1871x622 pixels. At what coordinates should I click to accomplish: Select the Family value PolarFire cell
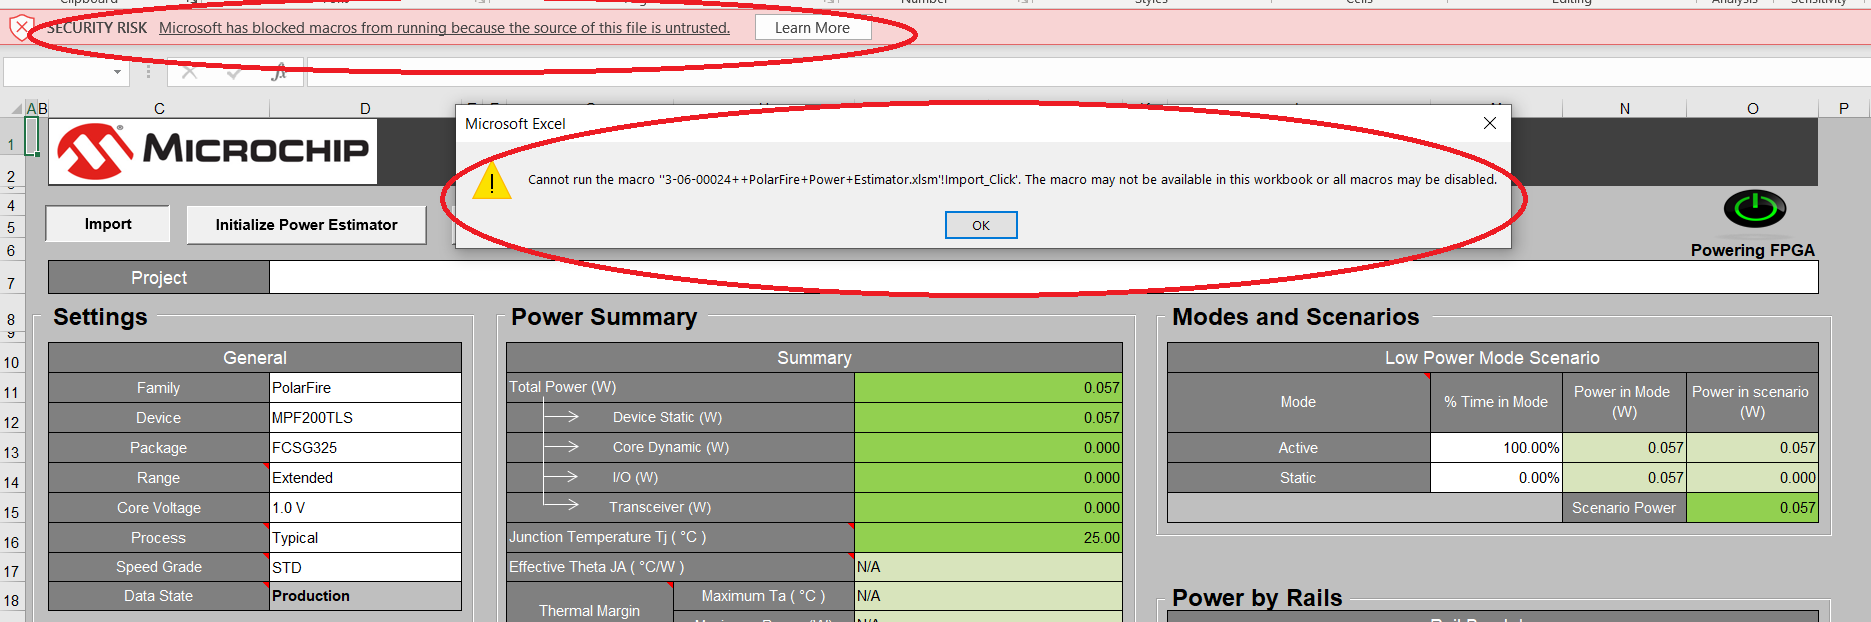click(x=365, y=388)
